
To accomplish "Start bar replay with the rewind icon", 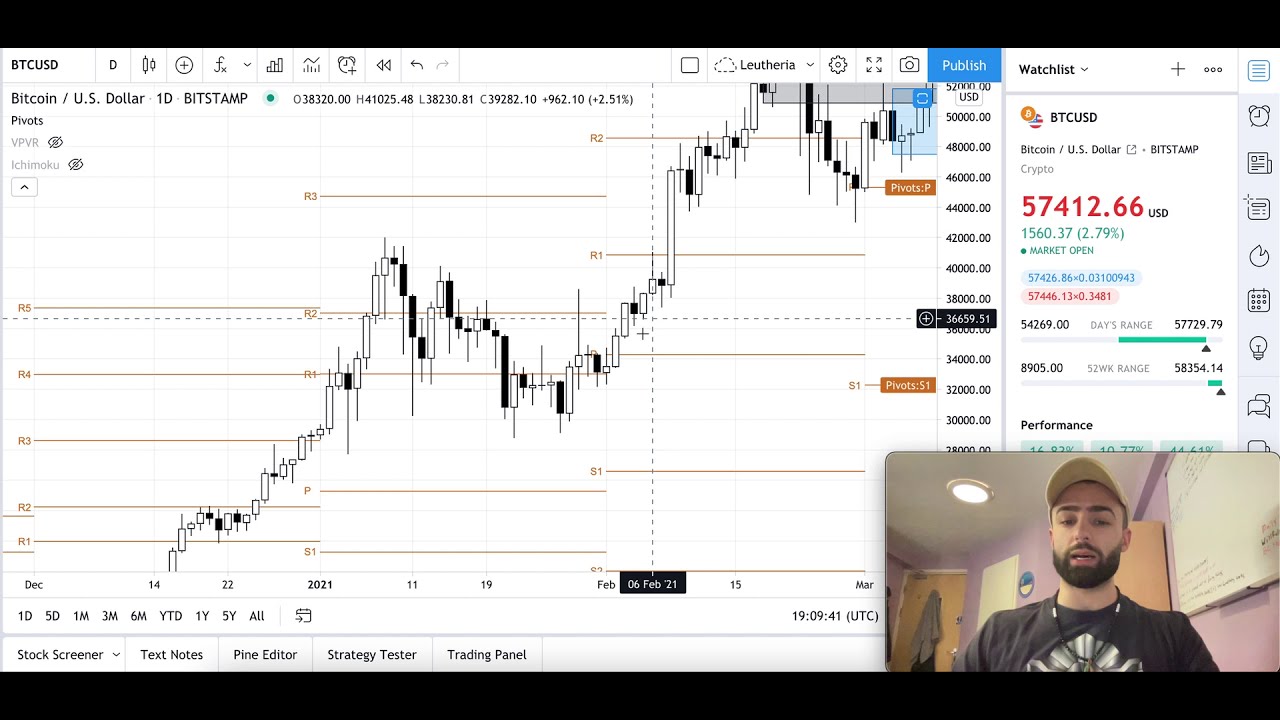I will [384, 65].
